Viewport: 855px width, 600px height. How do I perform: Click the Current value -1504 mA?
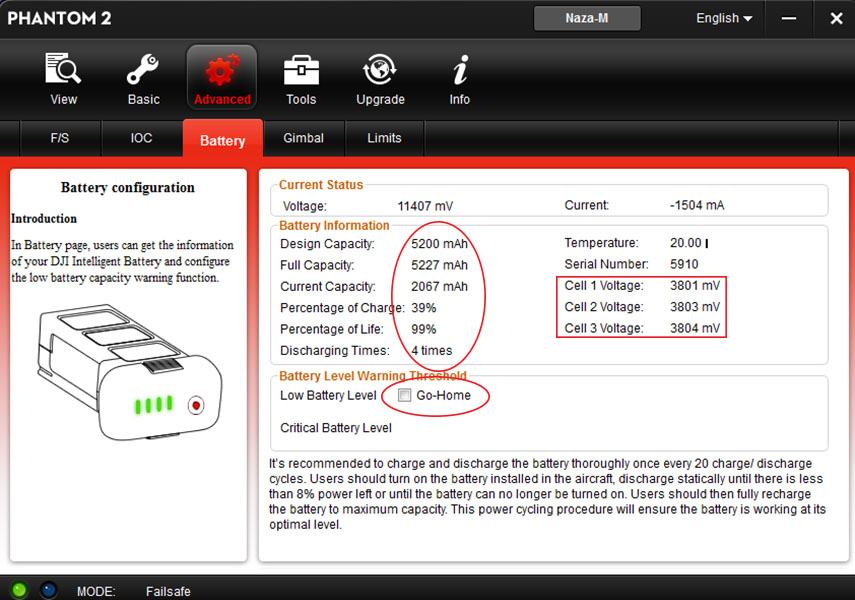(697, 206)
